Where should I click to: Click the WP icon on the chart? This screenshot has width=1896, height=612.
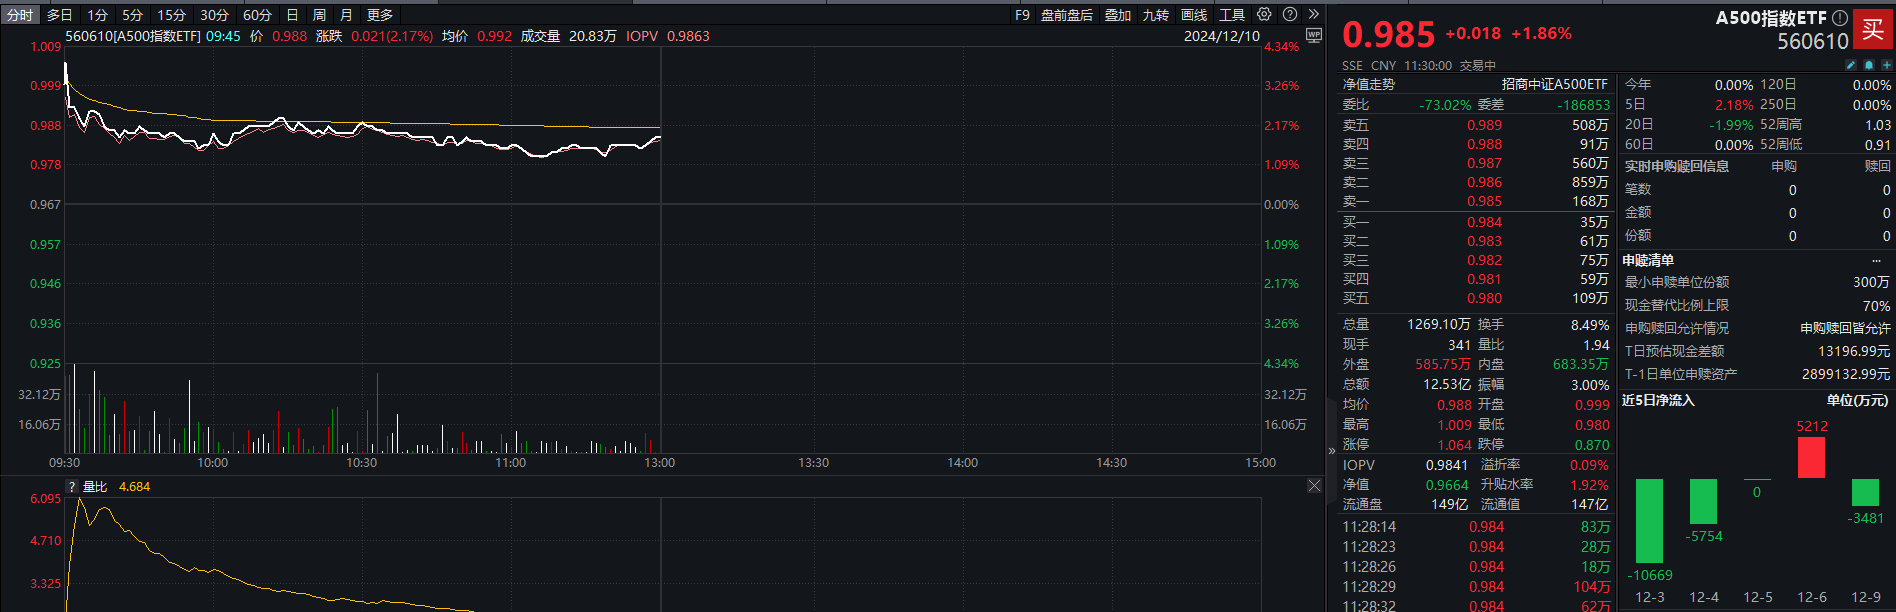(x=1314, y=36)
